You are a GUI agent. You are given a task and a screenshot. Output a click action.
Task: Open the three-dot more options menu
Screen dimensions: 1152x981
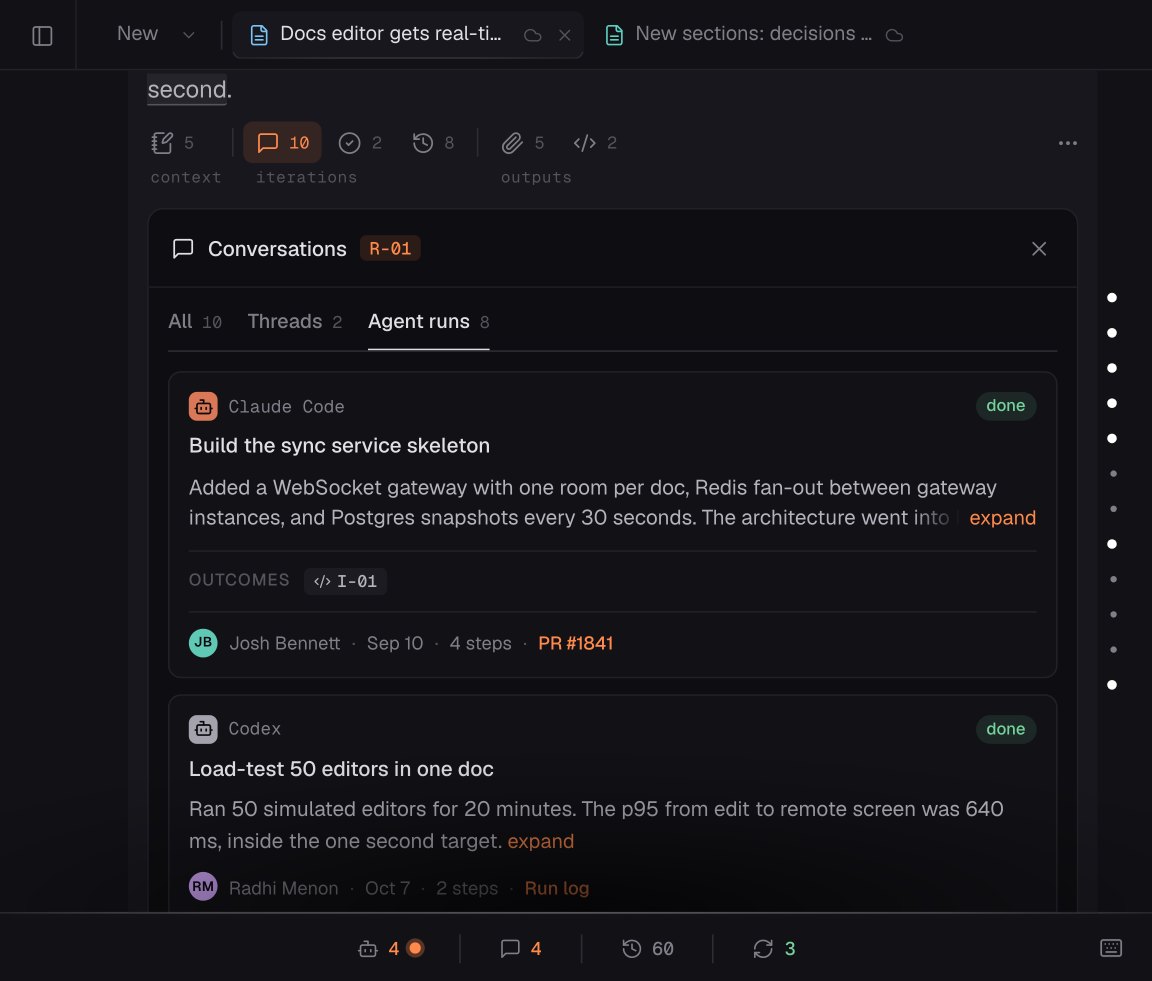point(1068,143)
